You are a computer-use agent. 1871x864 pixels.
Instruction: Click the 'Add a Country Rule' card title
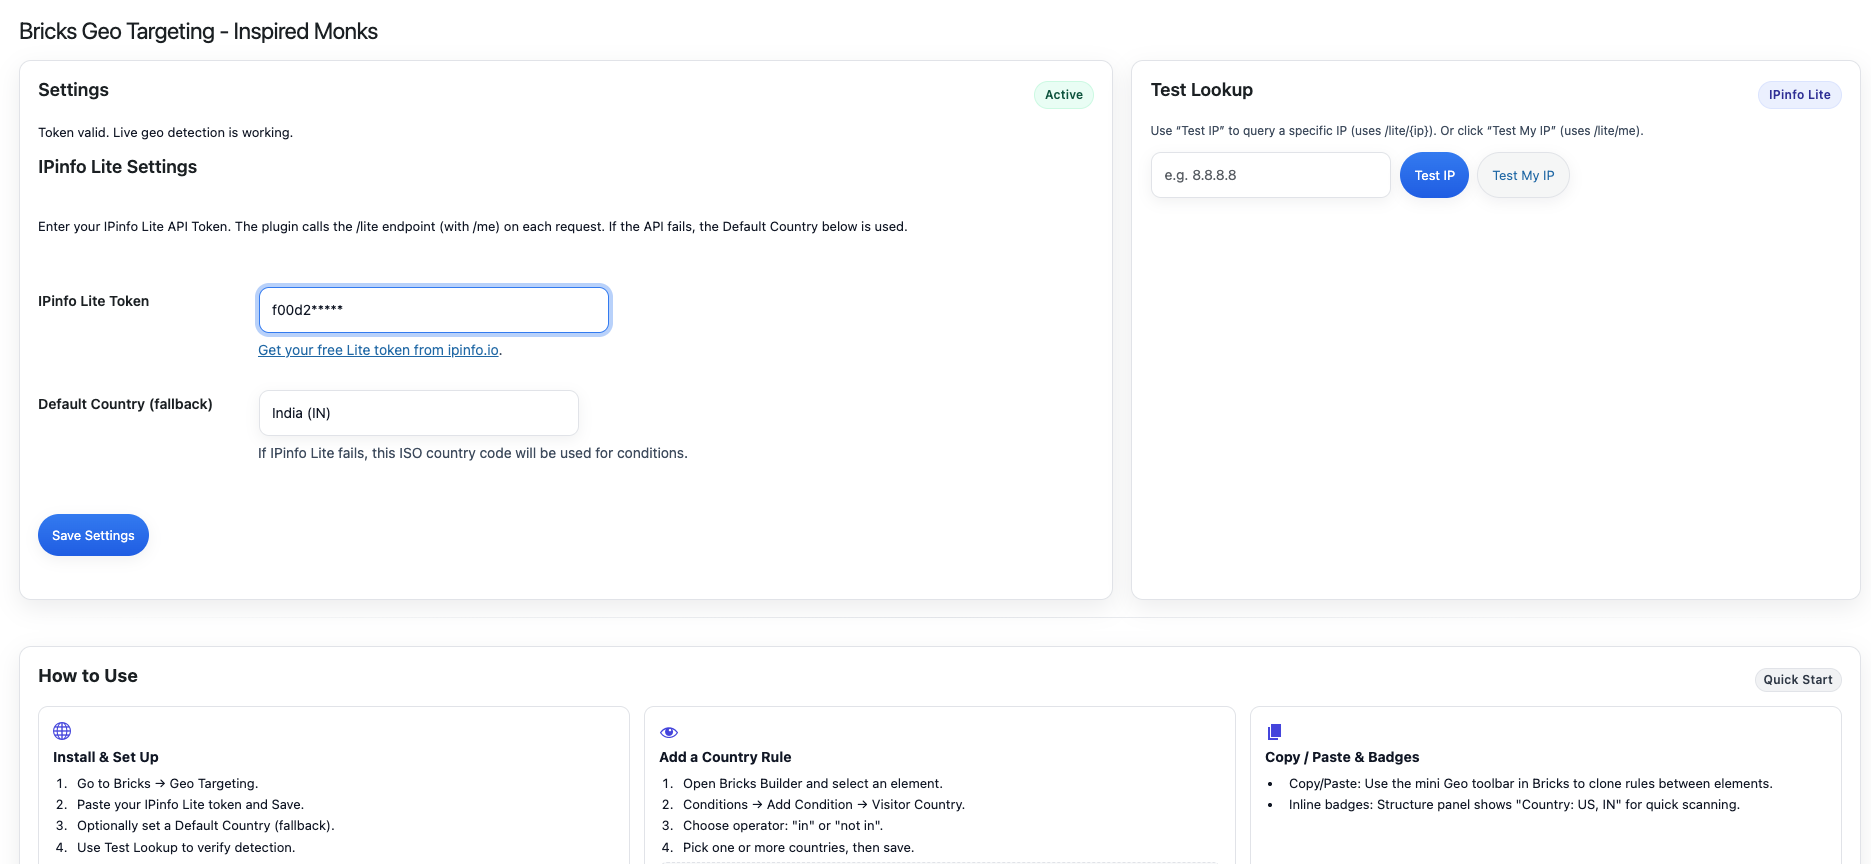coord(725,757)
